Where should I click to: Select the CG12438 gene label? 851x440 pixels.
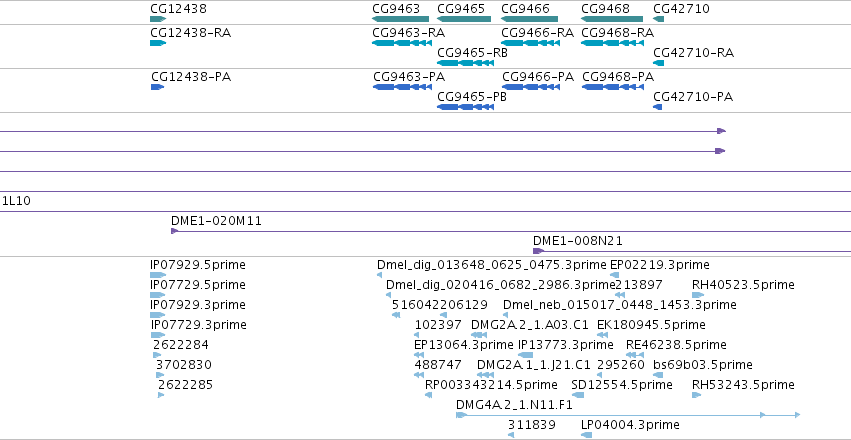coord(179,9)
